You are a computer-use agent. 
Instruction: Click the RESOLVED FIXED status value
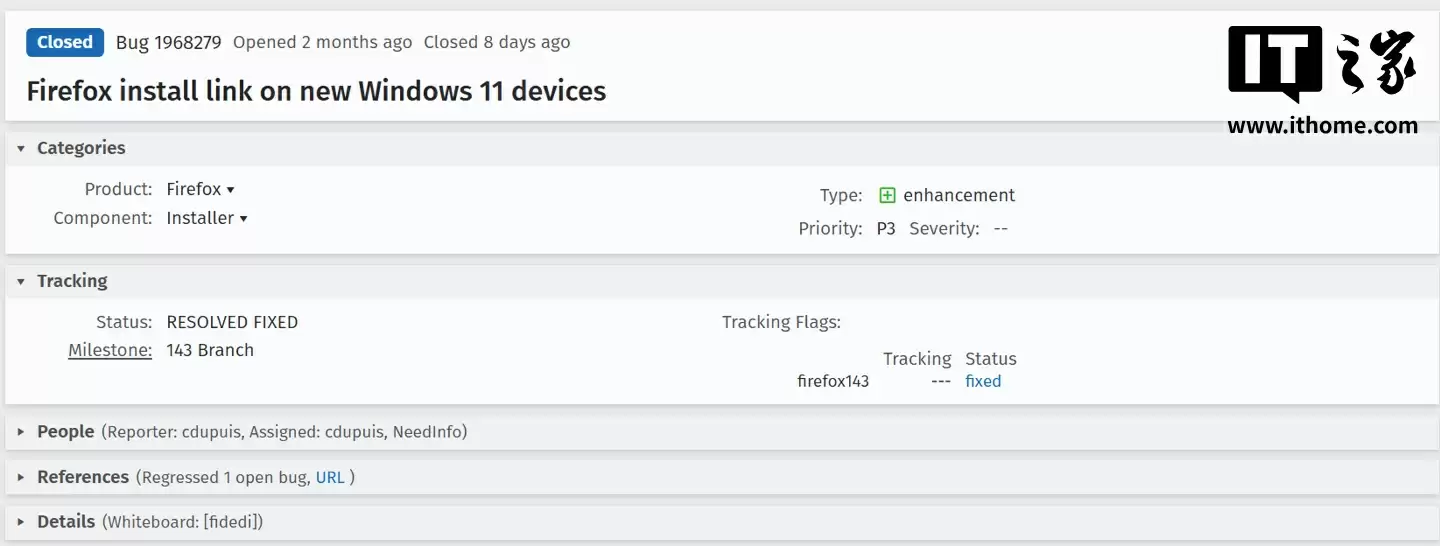click(x=232, y=322)
